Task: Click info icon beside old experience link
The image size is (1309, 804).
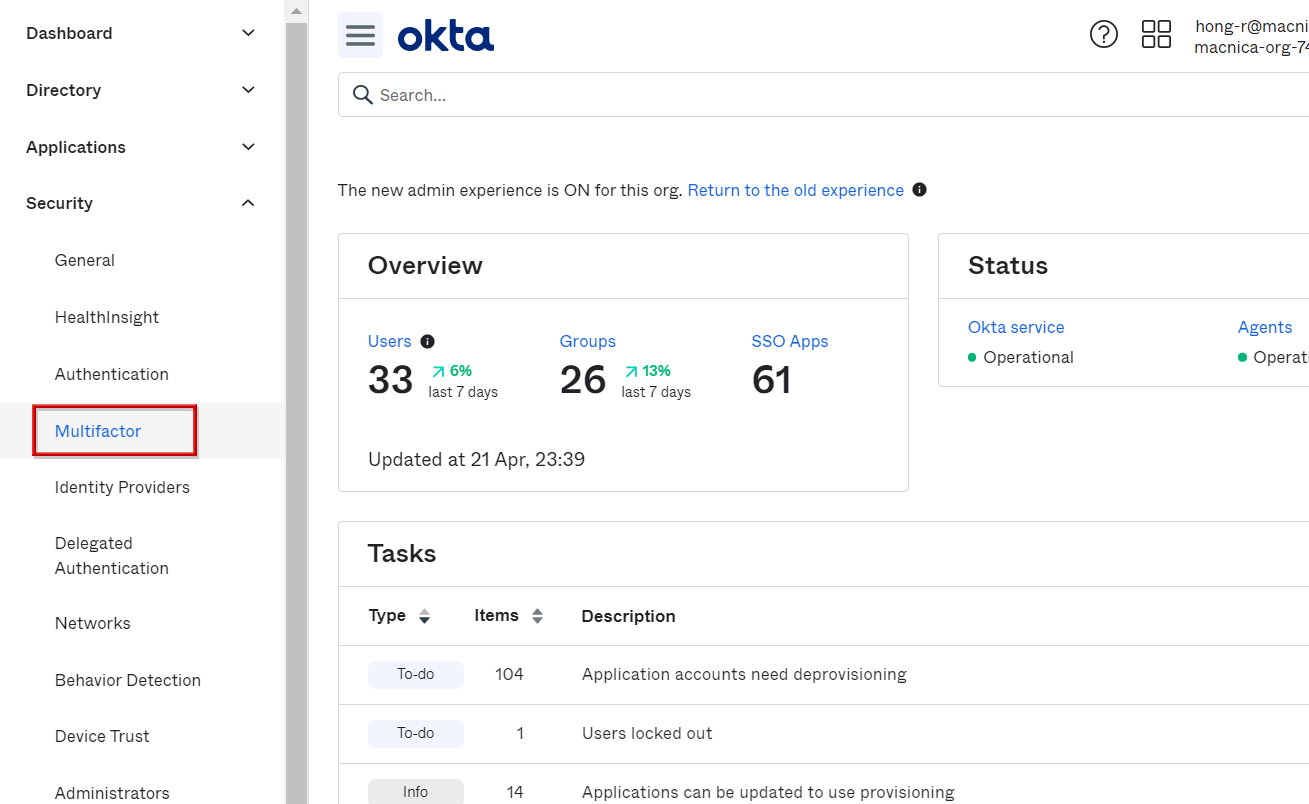Action: click(919, 190)
